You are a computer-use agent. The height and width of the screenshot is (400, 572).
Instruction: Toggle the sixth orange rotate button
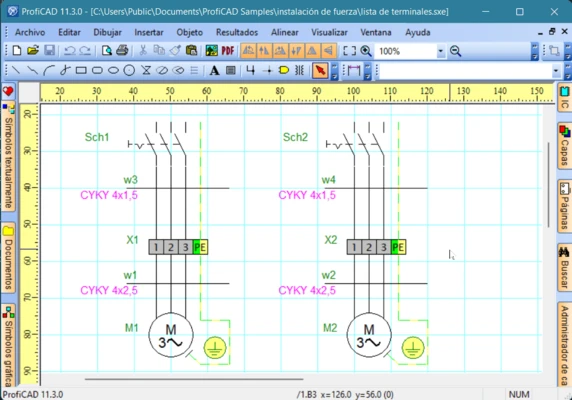tap(328, 51)
